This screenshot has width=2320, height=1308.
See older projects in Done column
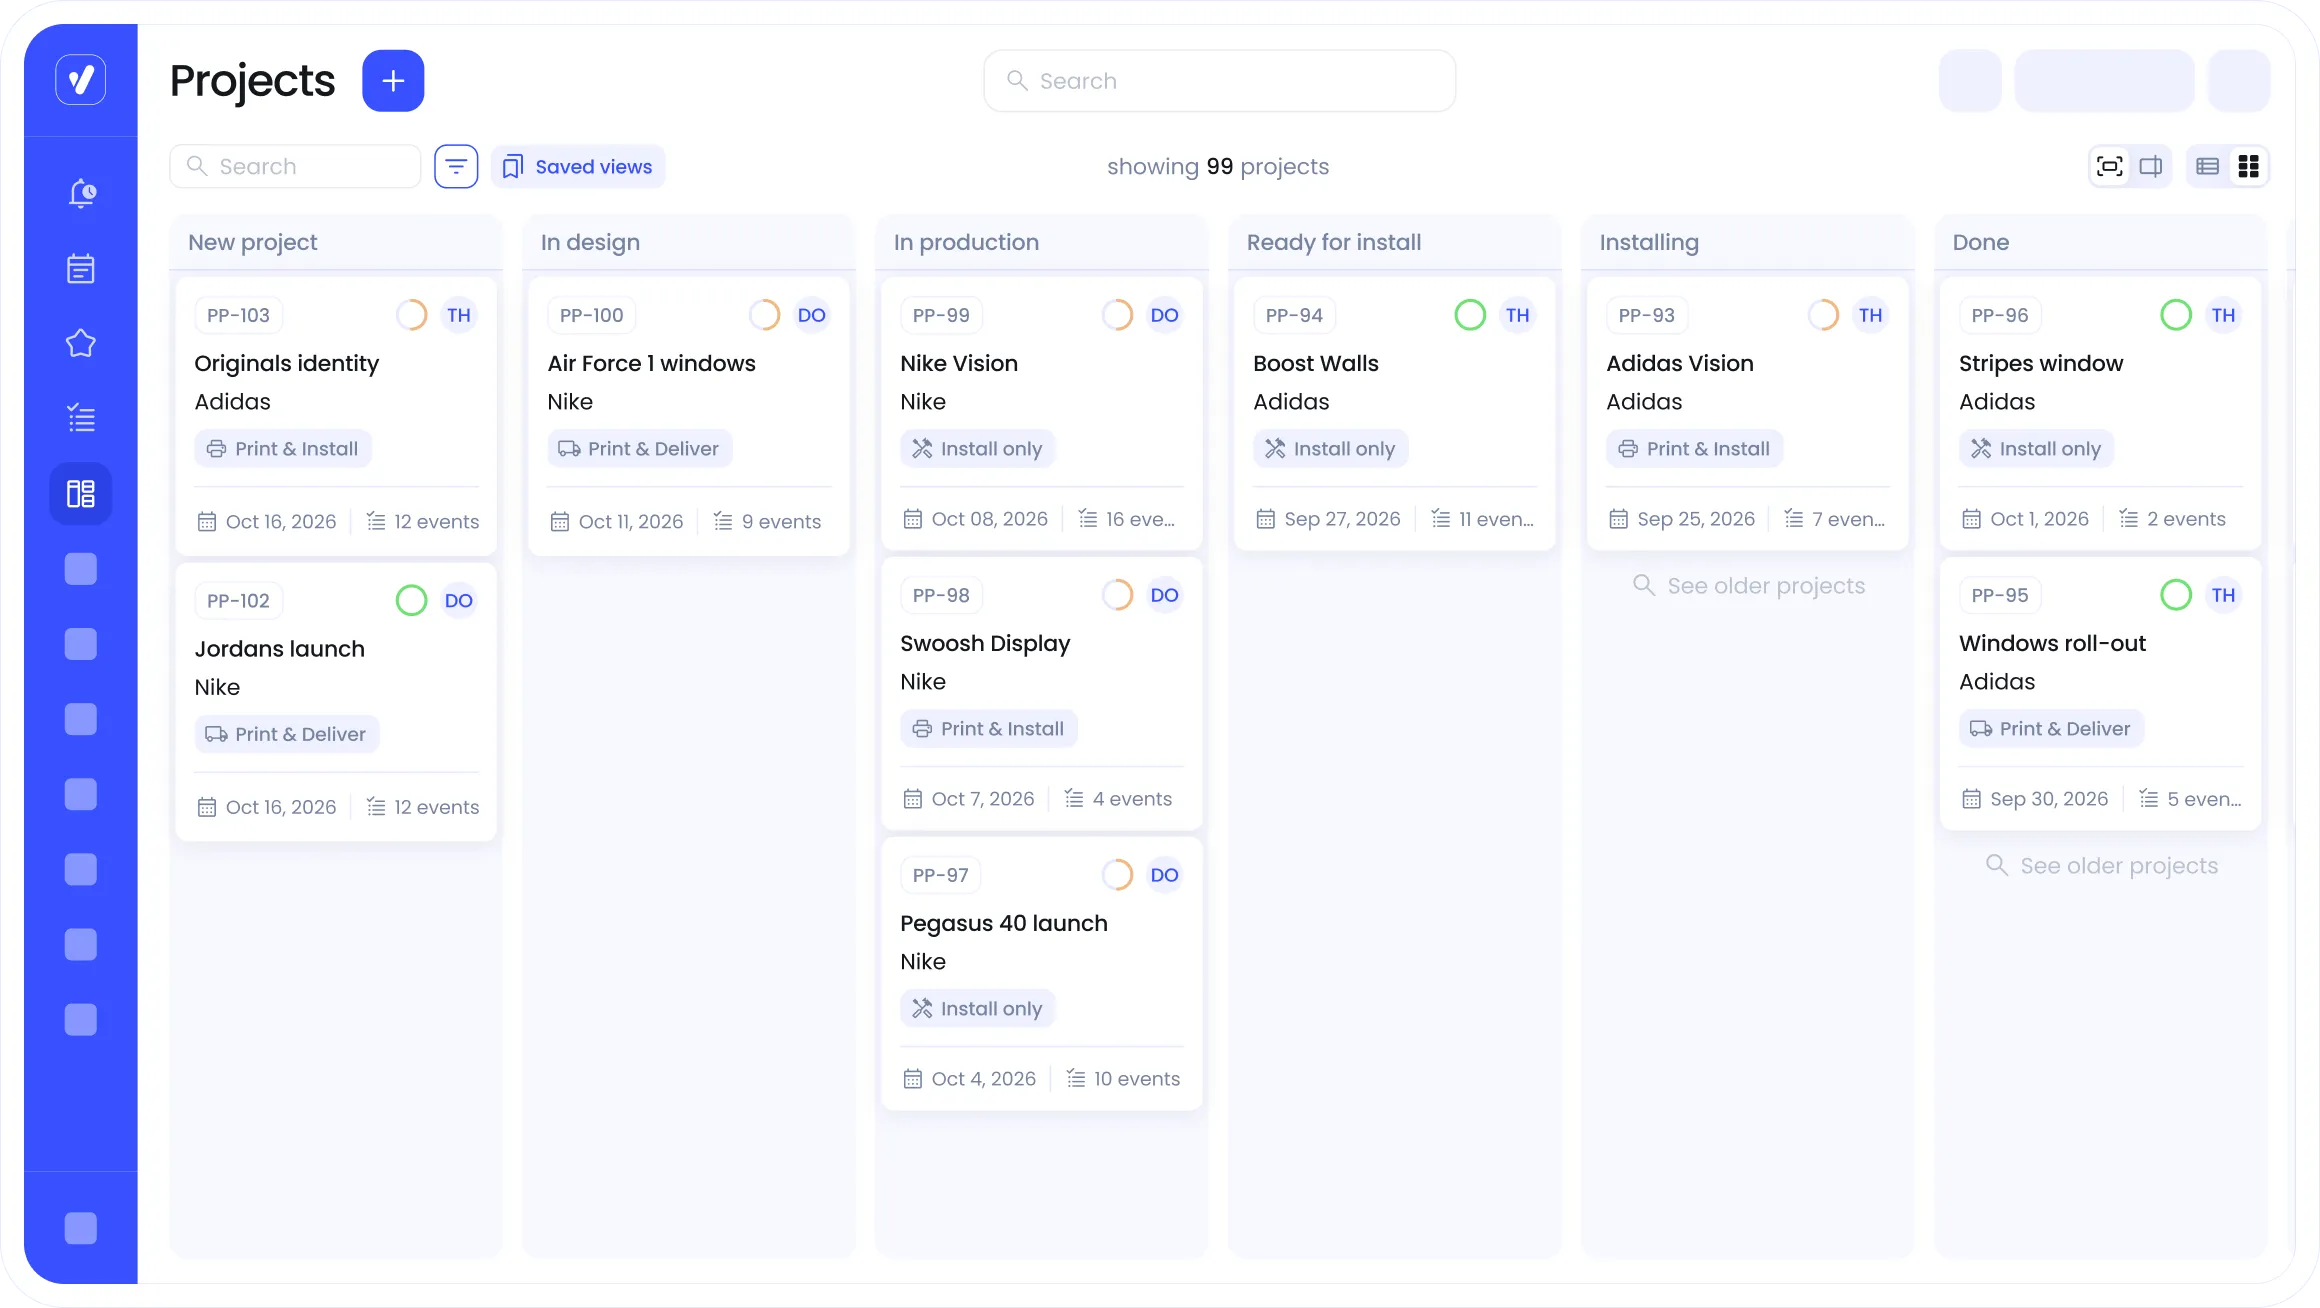(x=2101, y=866)
